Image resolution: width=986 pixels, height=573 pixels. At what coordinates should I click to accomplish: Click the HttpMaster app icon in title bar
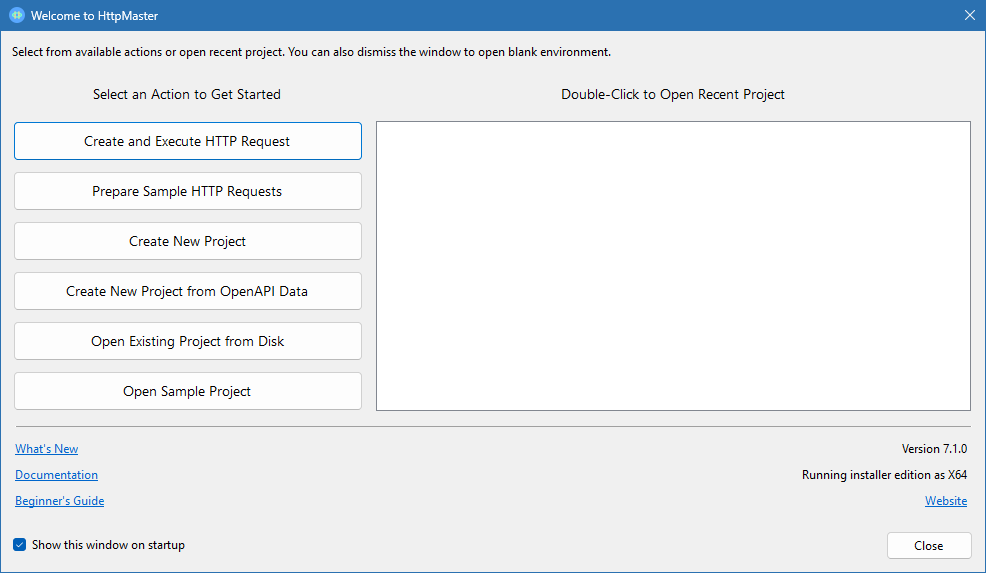coord(17,15)
